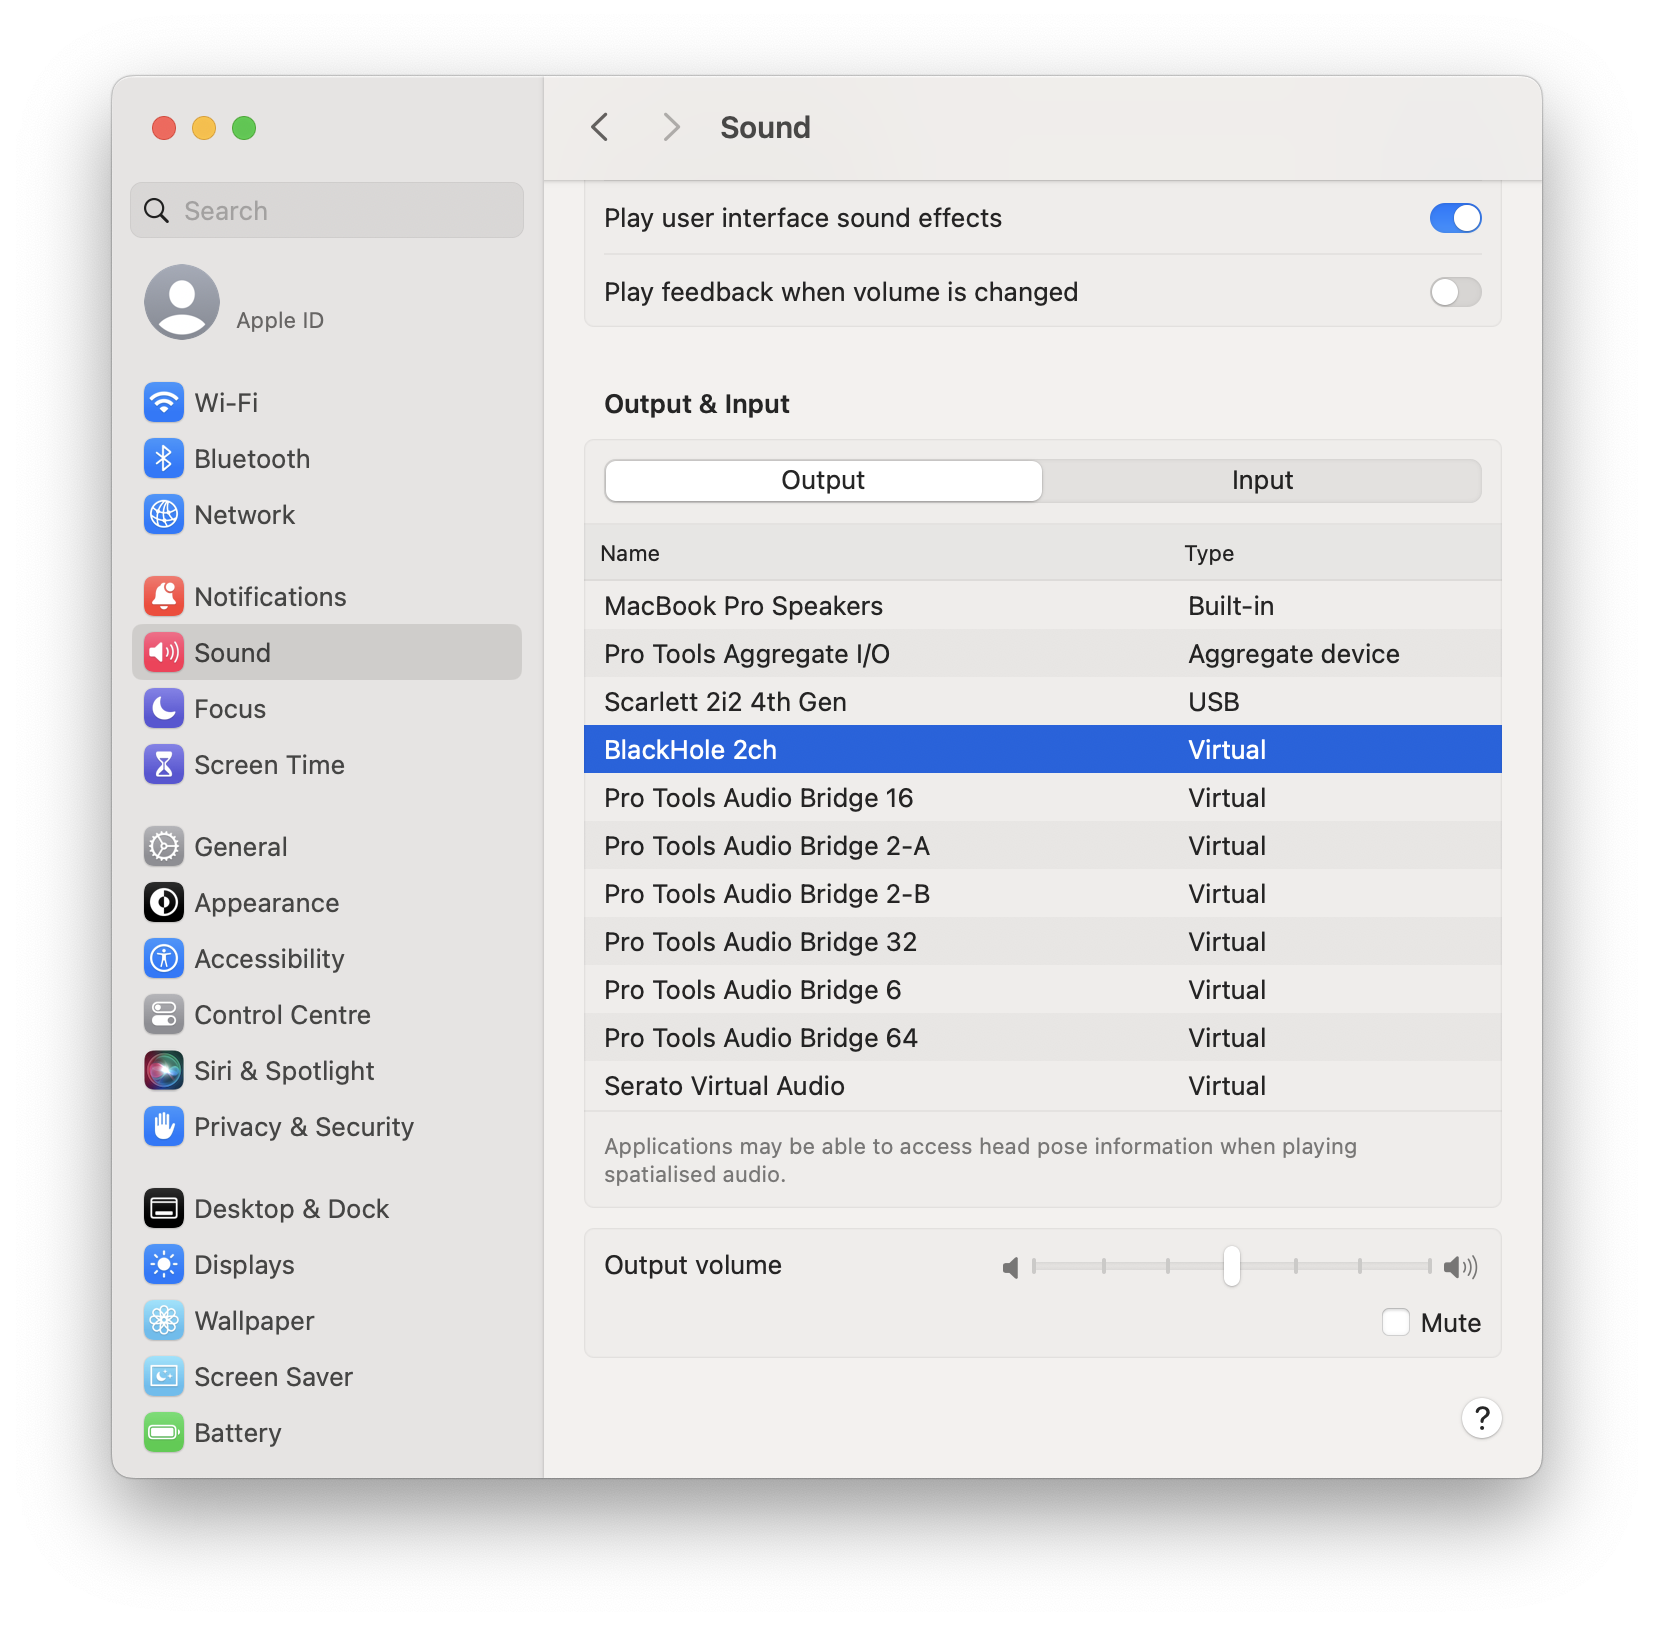Click low volume speaker icon
This screenshot has width=1654, height=1626.
pos(1011,1267)
